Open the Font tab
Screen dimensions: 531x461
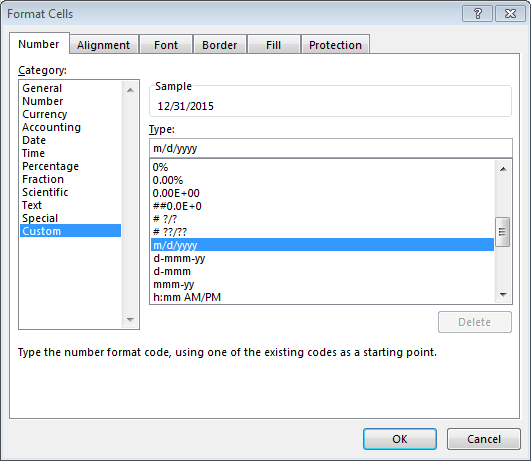pyautogui.click(x=166, y=45)
